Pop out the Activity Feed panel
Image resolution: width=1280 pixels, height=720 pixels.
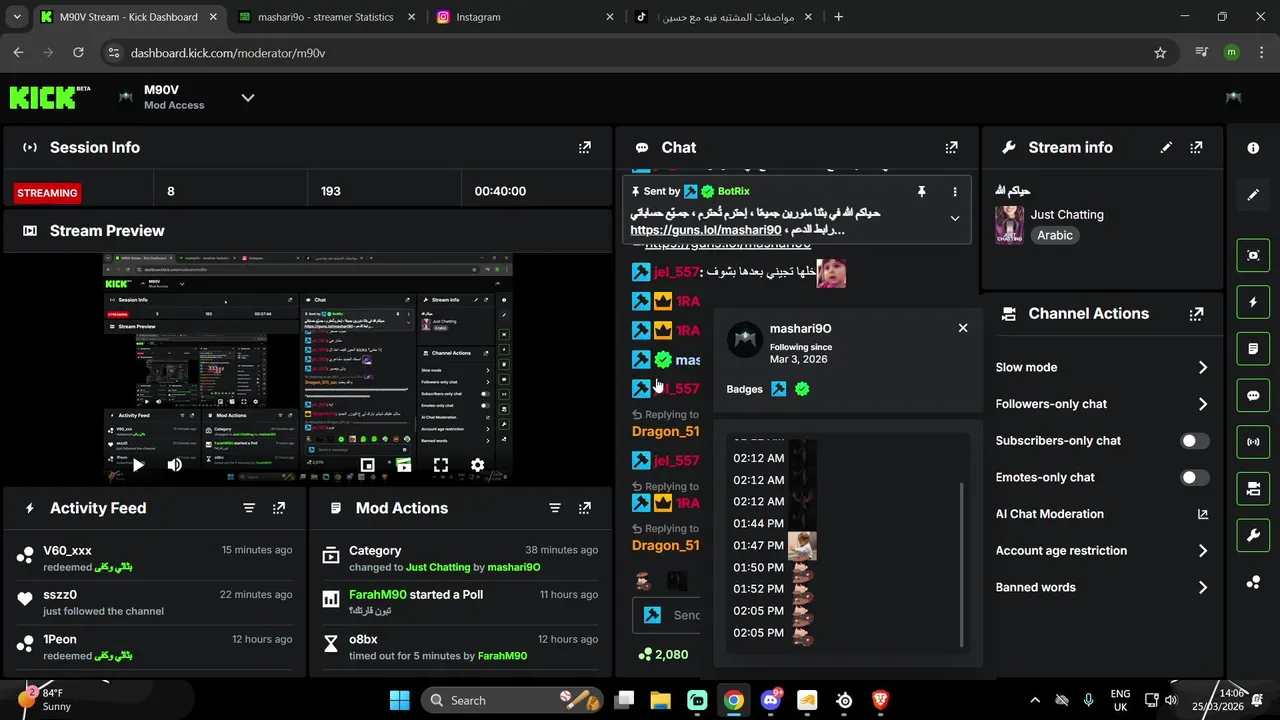tap(279, 508)
